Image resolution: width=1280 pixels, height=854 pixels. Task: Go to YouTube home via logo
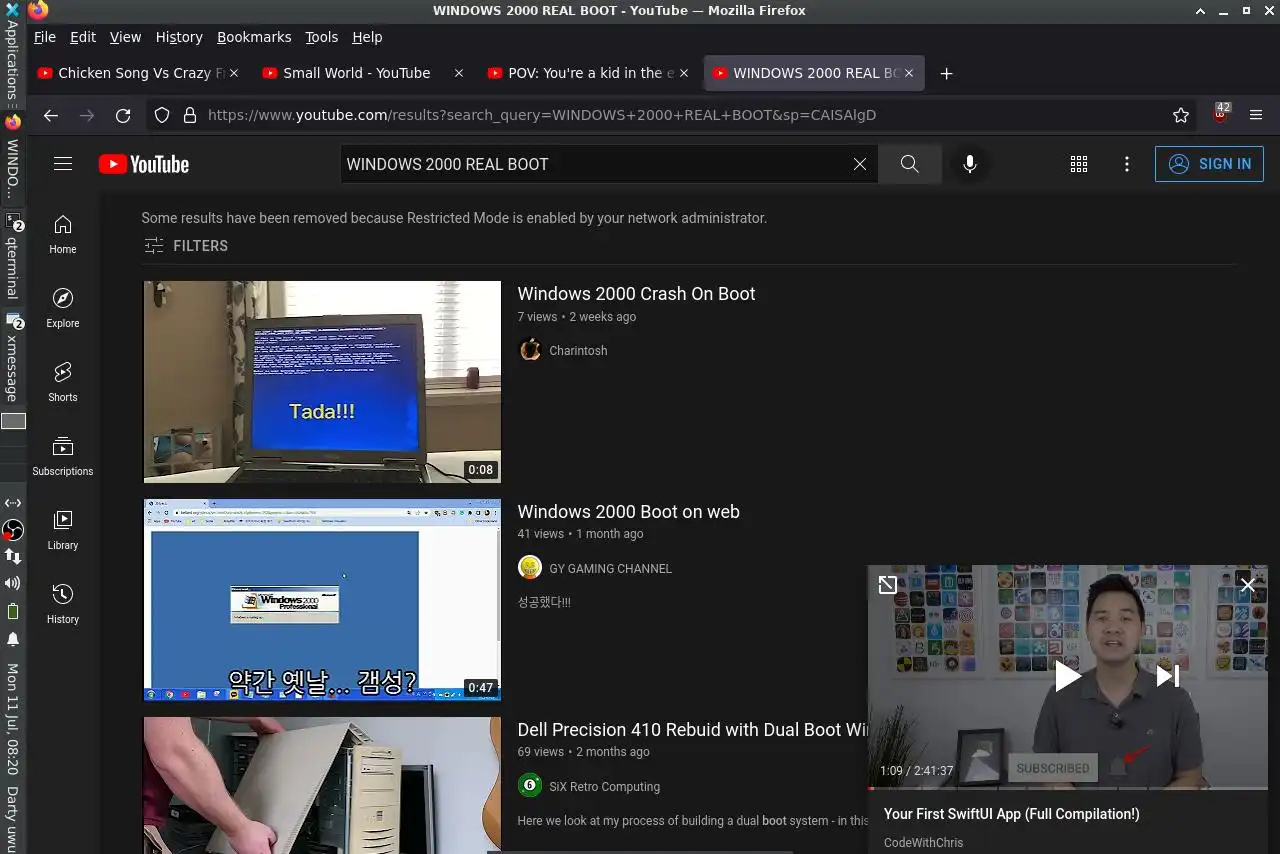144,164
